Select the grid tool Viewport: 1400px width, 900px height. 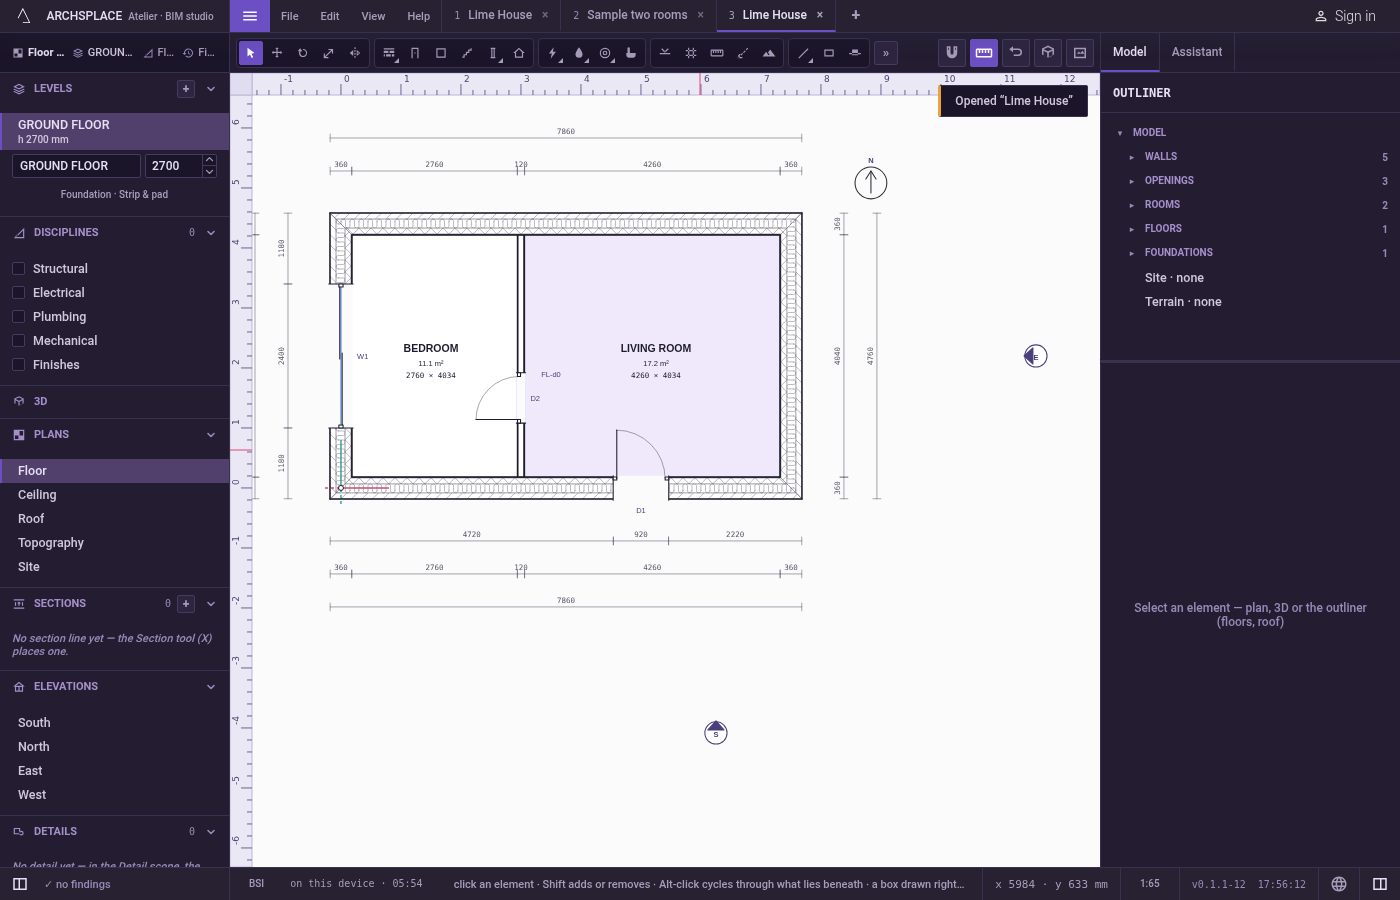coord(691,53)
